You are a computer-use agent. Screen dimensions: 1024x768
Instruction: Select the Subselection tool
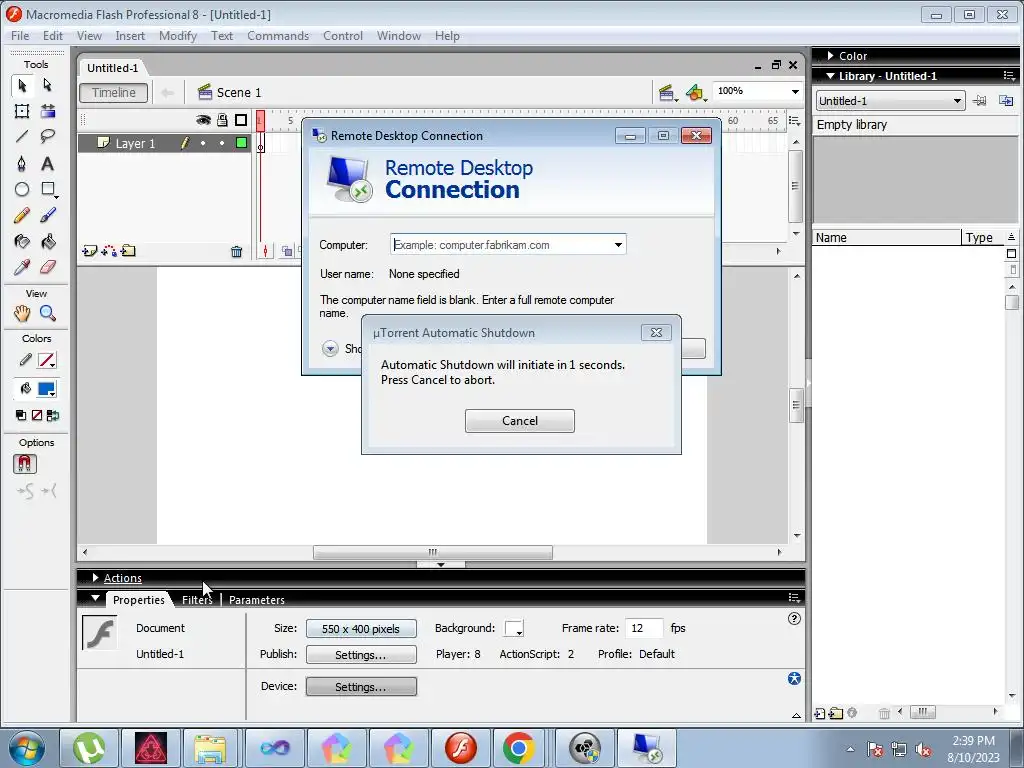coord(47,86)
